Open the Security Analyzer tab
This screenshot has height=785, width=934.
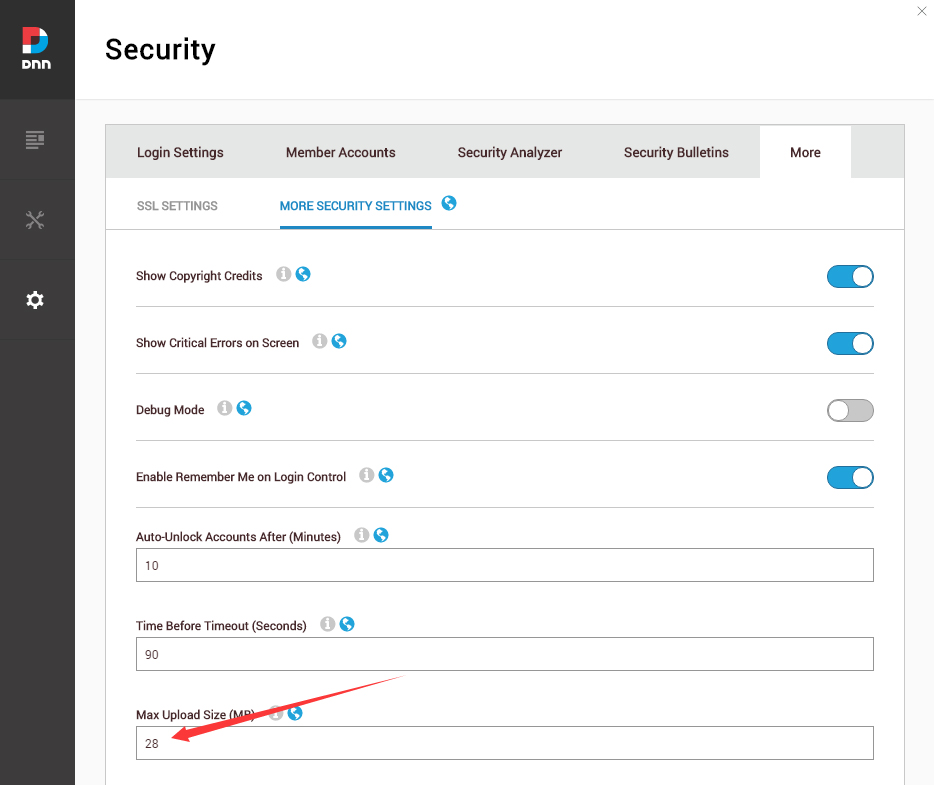click(510, 152)
